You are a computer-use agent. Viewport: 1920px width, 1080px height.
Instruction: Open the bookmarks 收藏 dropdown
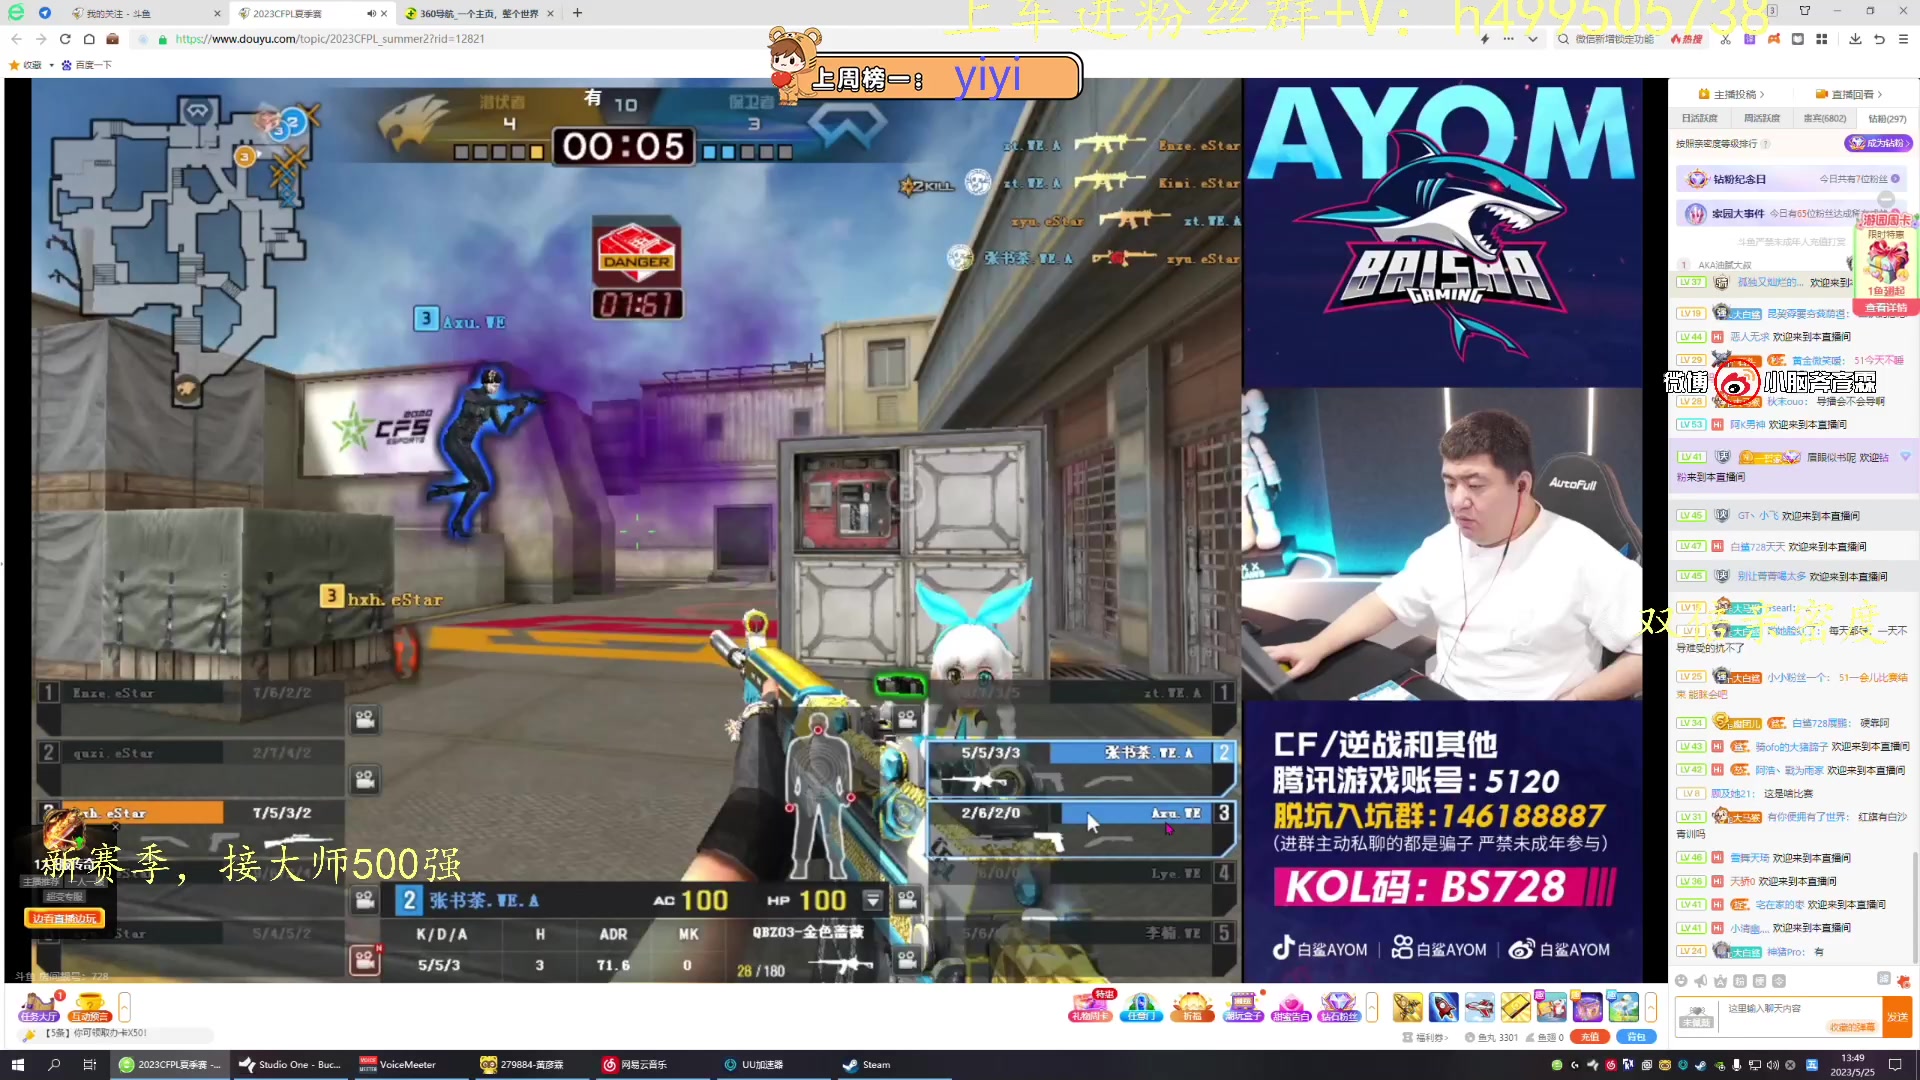[x=51, y=65]
